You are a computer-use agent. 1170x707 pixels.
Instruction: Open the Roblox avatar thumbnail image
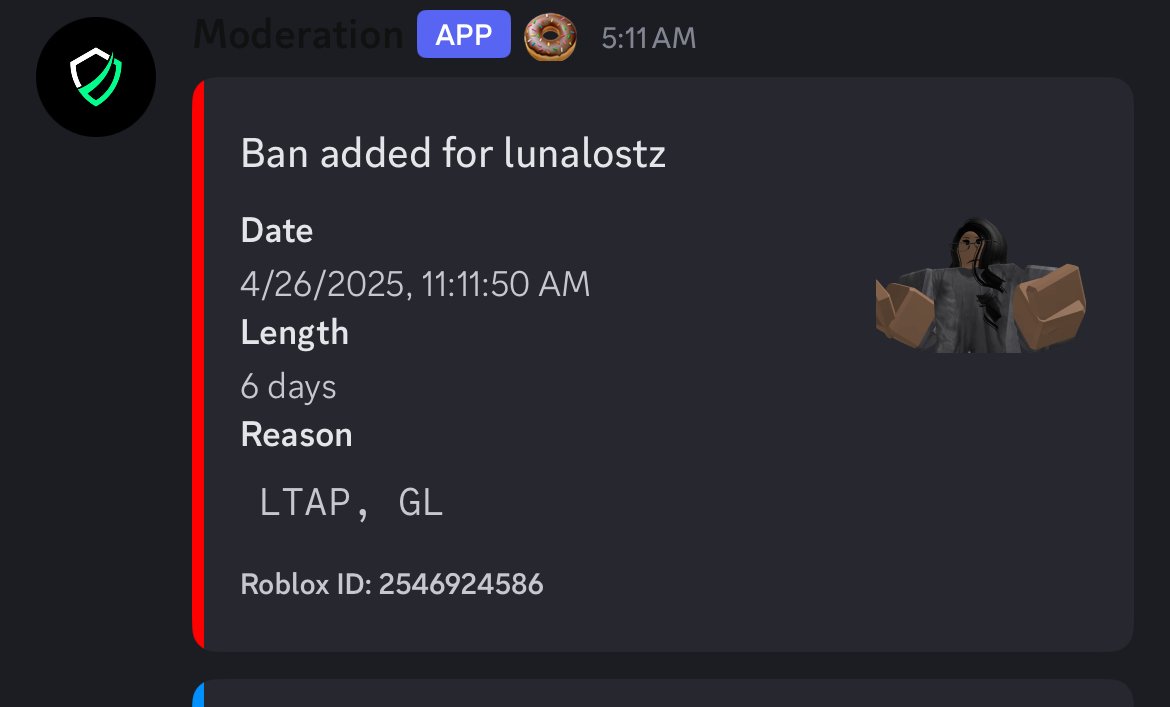pyautogui.click(x=980, y=285)
